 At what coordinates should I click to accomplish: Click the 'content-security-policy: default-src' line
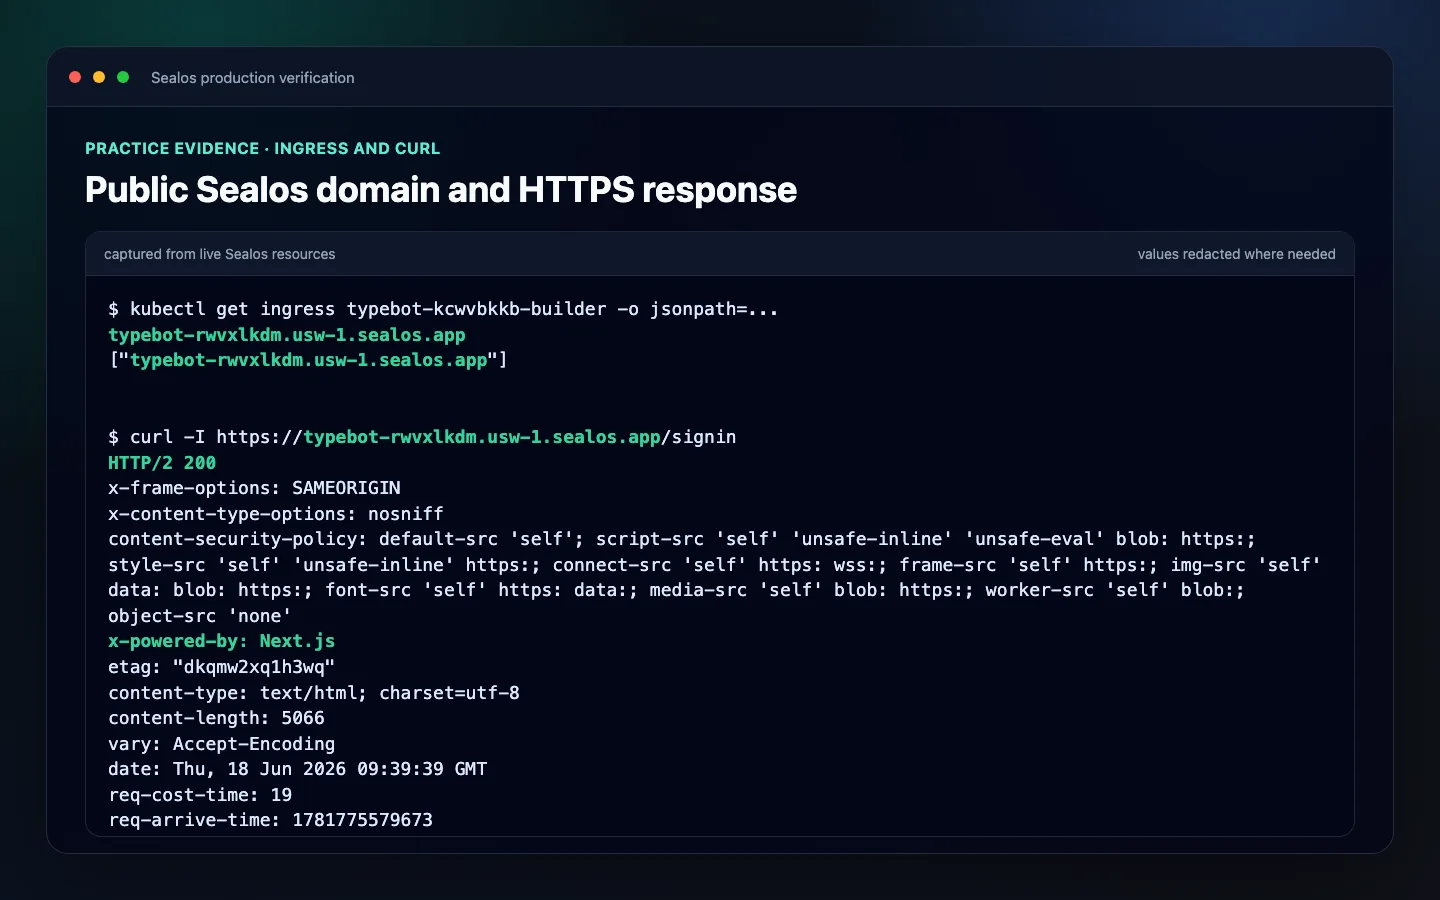(x=682, y=539)
